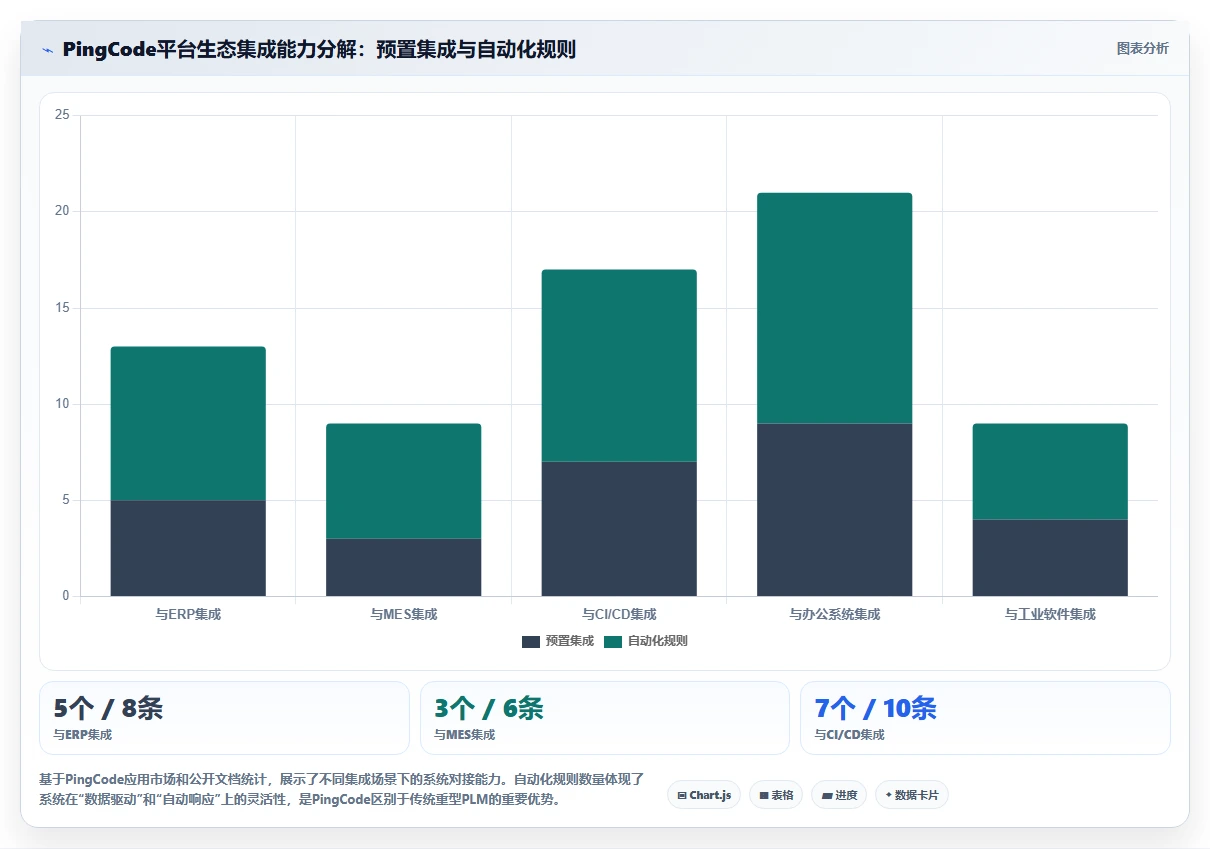Click the teal segment of 与ERP集成 bar
This screenshot has height=849, width=1210.
pyautogui.click(x=188, y=423)
